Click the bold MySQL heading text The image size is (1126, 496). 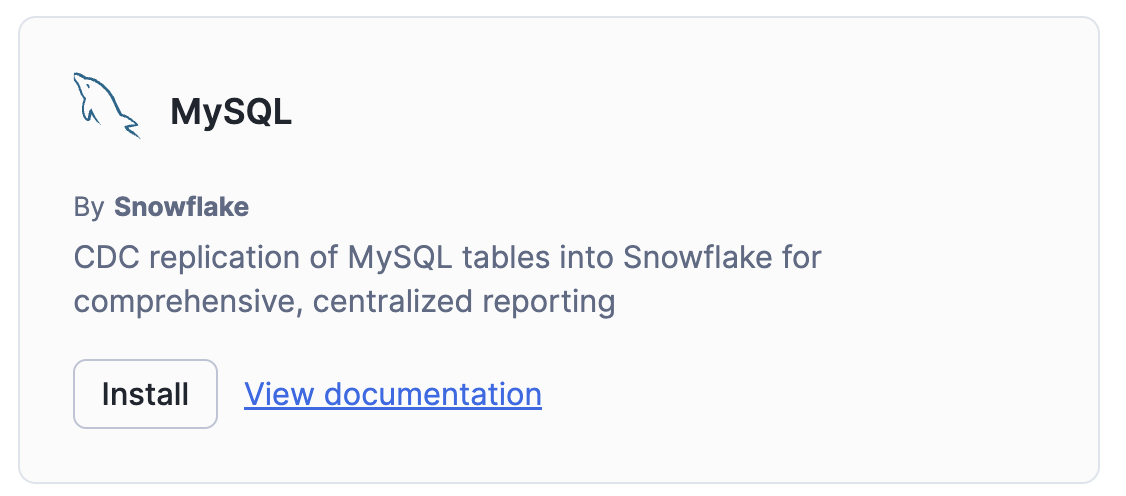(x=231, y=112)
